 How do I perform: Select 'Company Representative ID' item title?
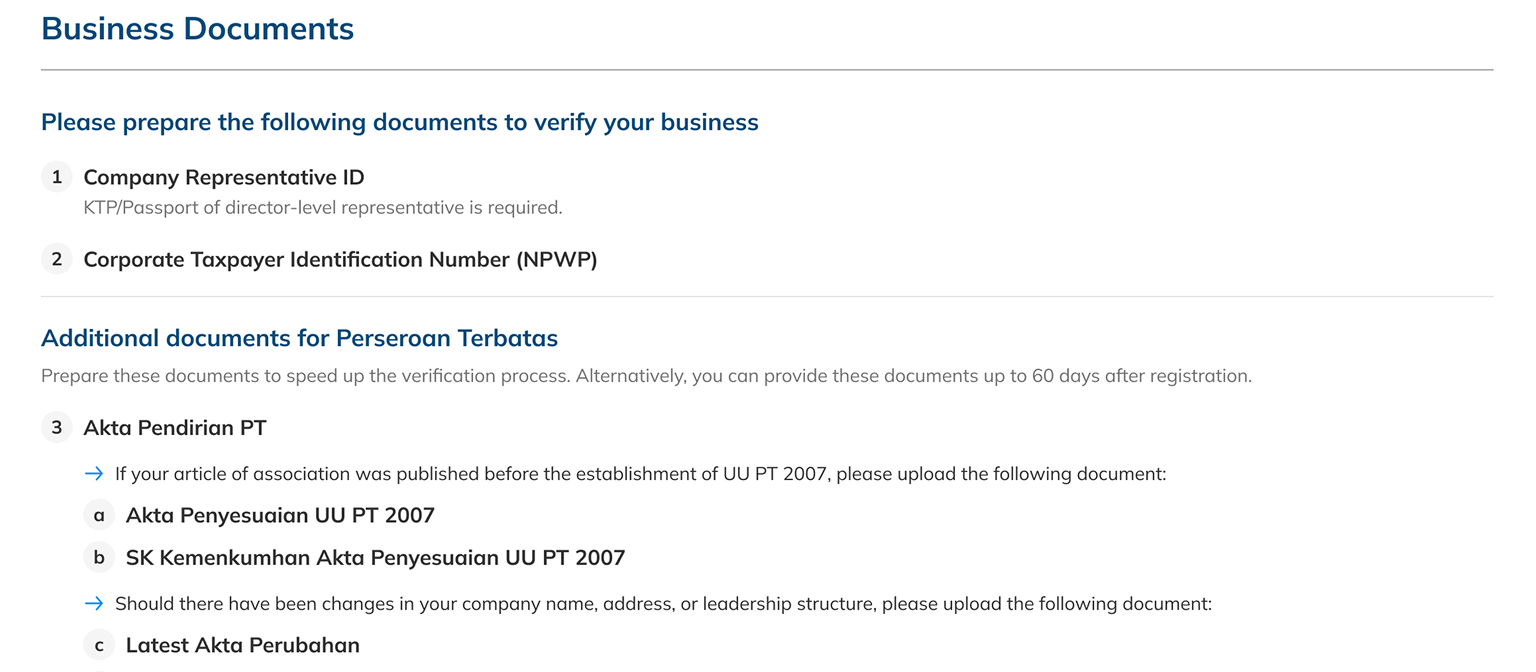tap(223, 177)
